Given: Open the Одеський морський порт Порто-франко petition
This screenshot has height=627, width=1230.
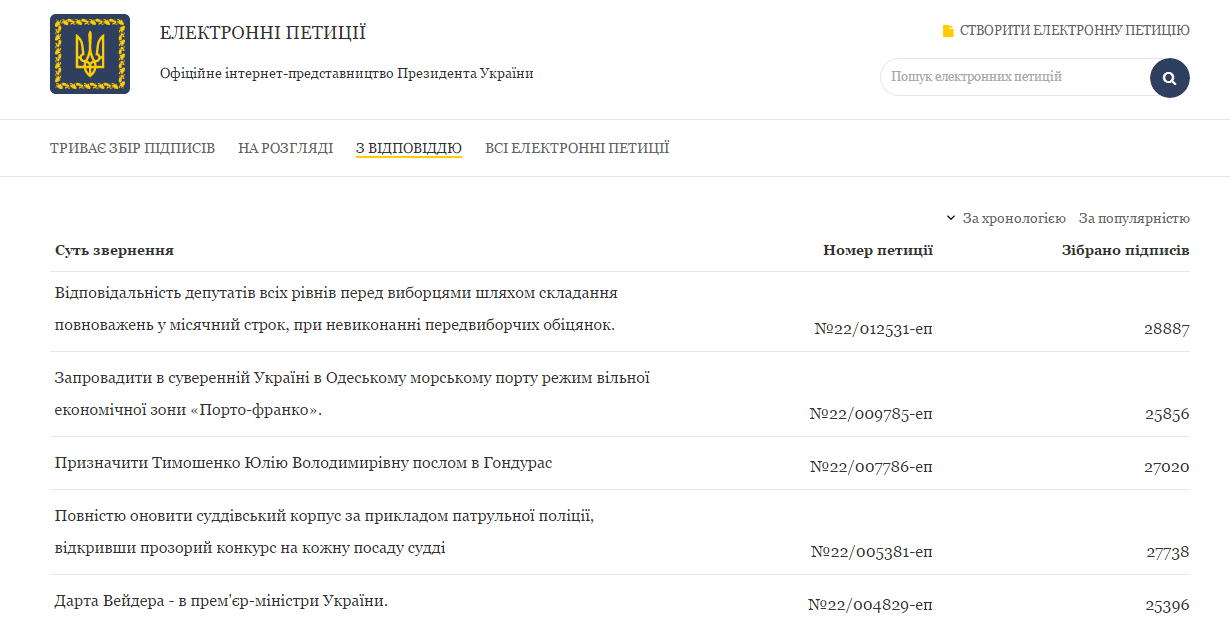Looking at the screenshot, I should coord(351,378).
